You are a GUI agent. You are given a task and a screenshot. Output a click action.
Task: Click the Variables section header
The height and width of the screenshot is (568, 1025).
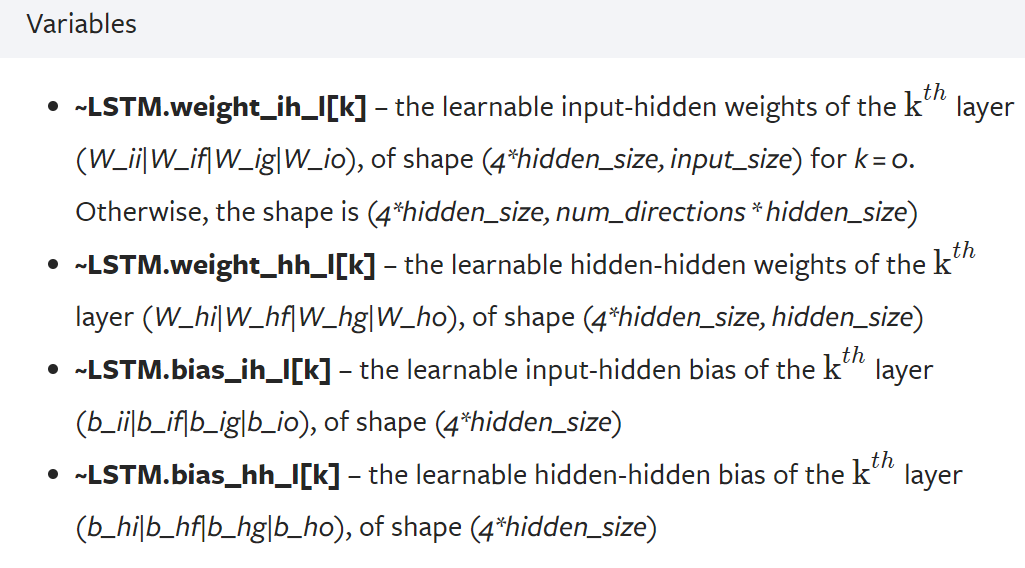tap(82, 24)
